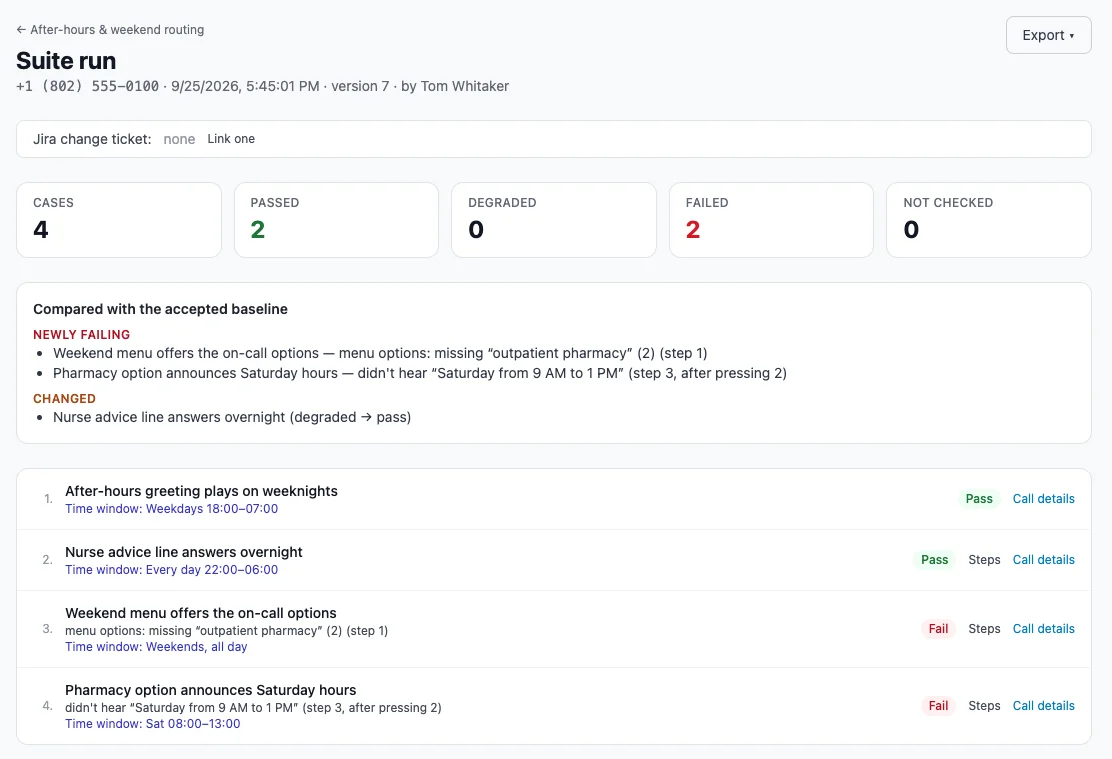Open Call details for Weekend menu case
Image resolution: width=1112 pixels, height=759 pixels.
[x=1043, y=628]
